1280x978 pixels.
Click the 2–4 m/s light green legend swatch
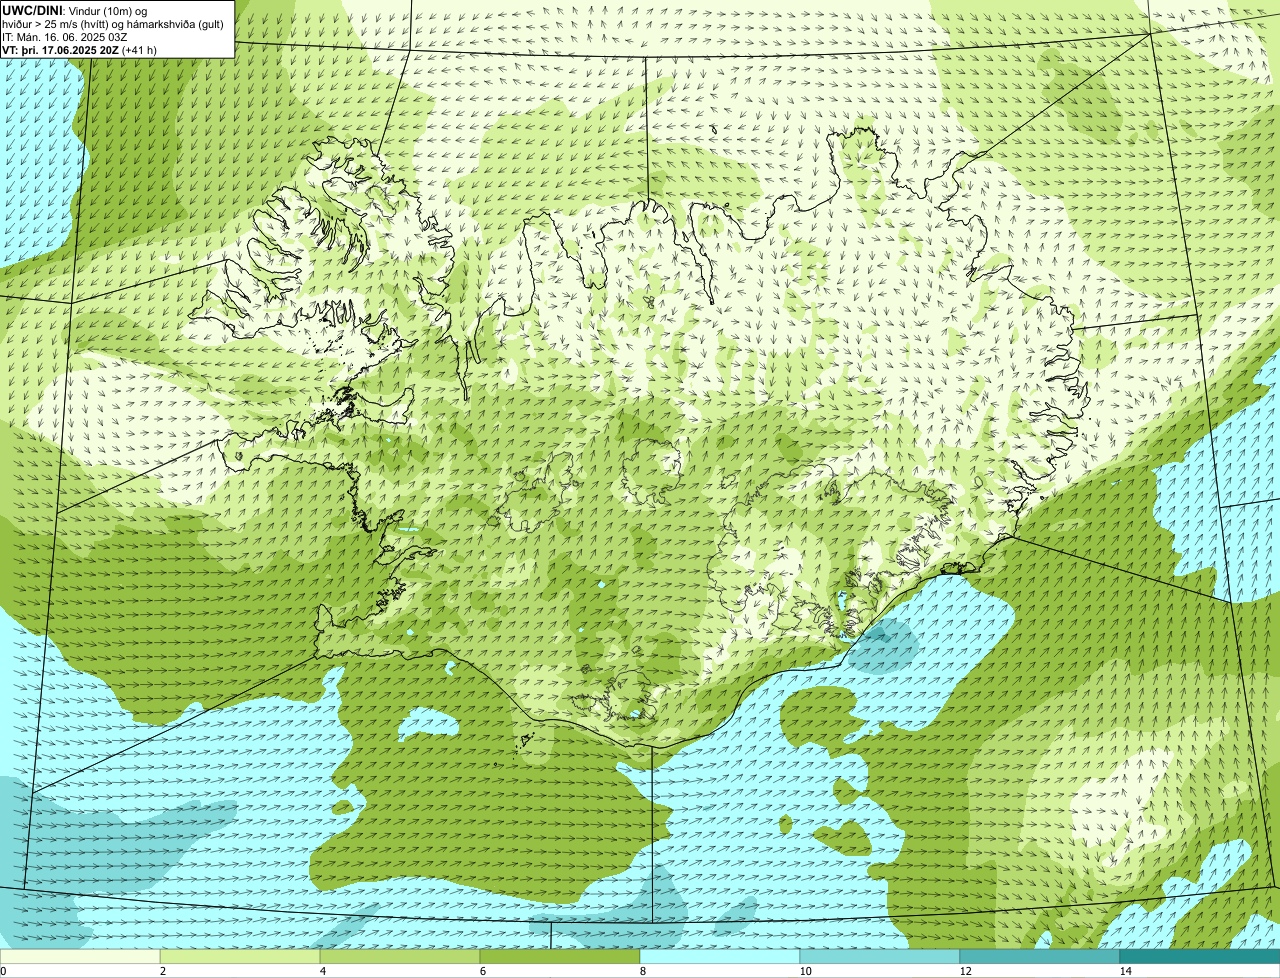(x=240, y=957)
